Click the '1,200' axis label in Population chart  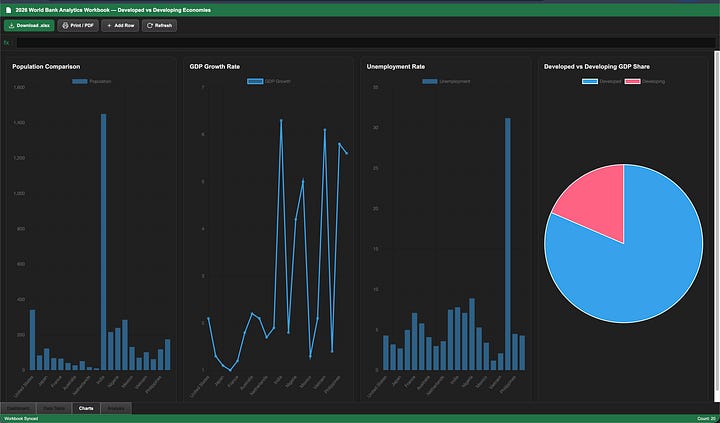tap(19, 158)
